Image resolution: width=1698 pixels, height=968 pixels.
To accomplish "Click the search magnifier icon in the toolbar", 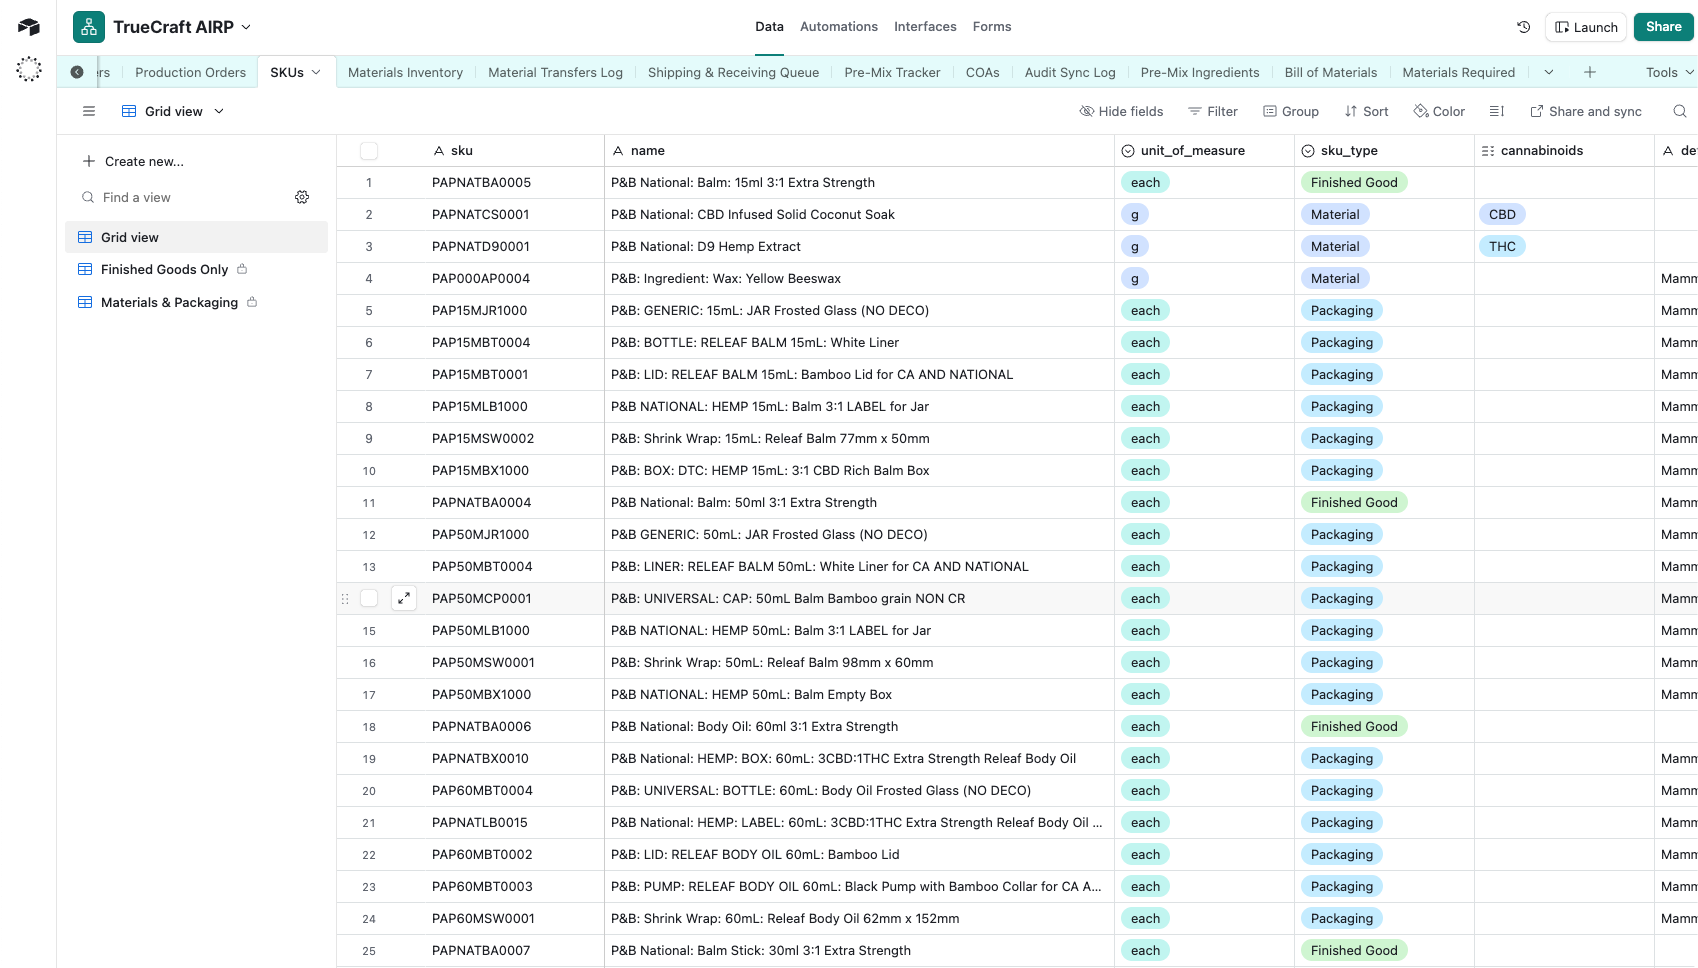I will pos(1680,111).
